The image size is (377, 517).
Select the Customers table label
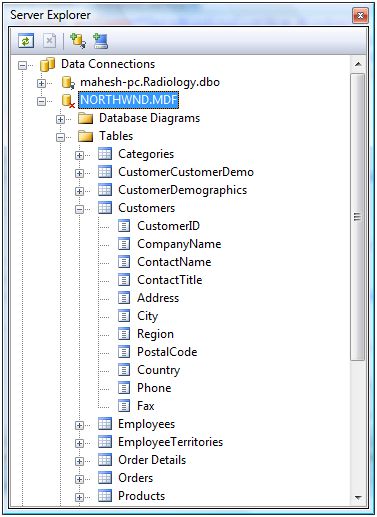coord(146,208)
